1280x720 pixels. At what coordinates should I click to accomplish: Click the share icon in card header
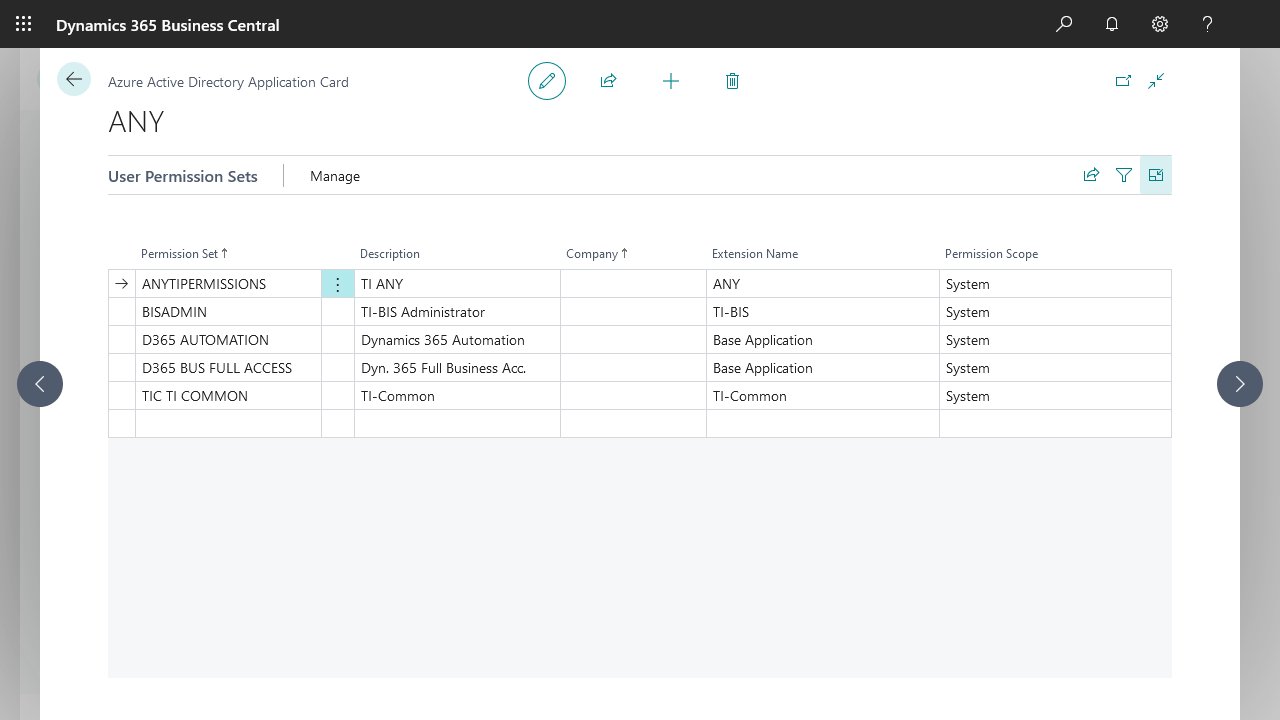tap(608, 81)
